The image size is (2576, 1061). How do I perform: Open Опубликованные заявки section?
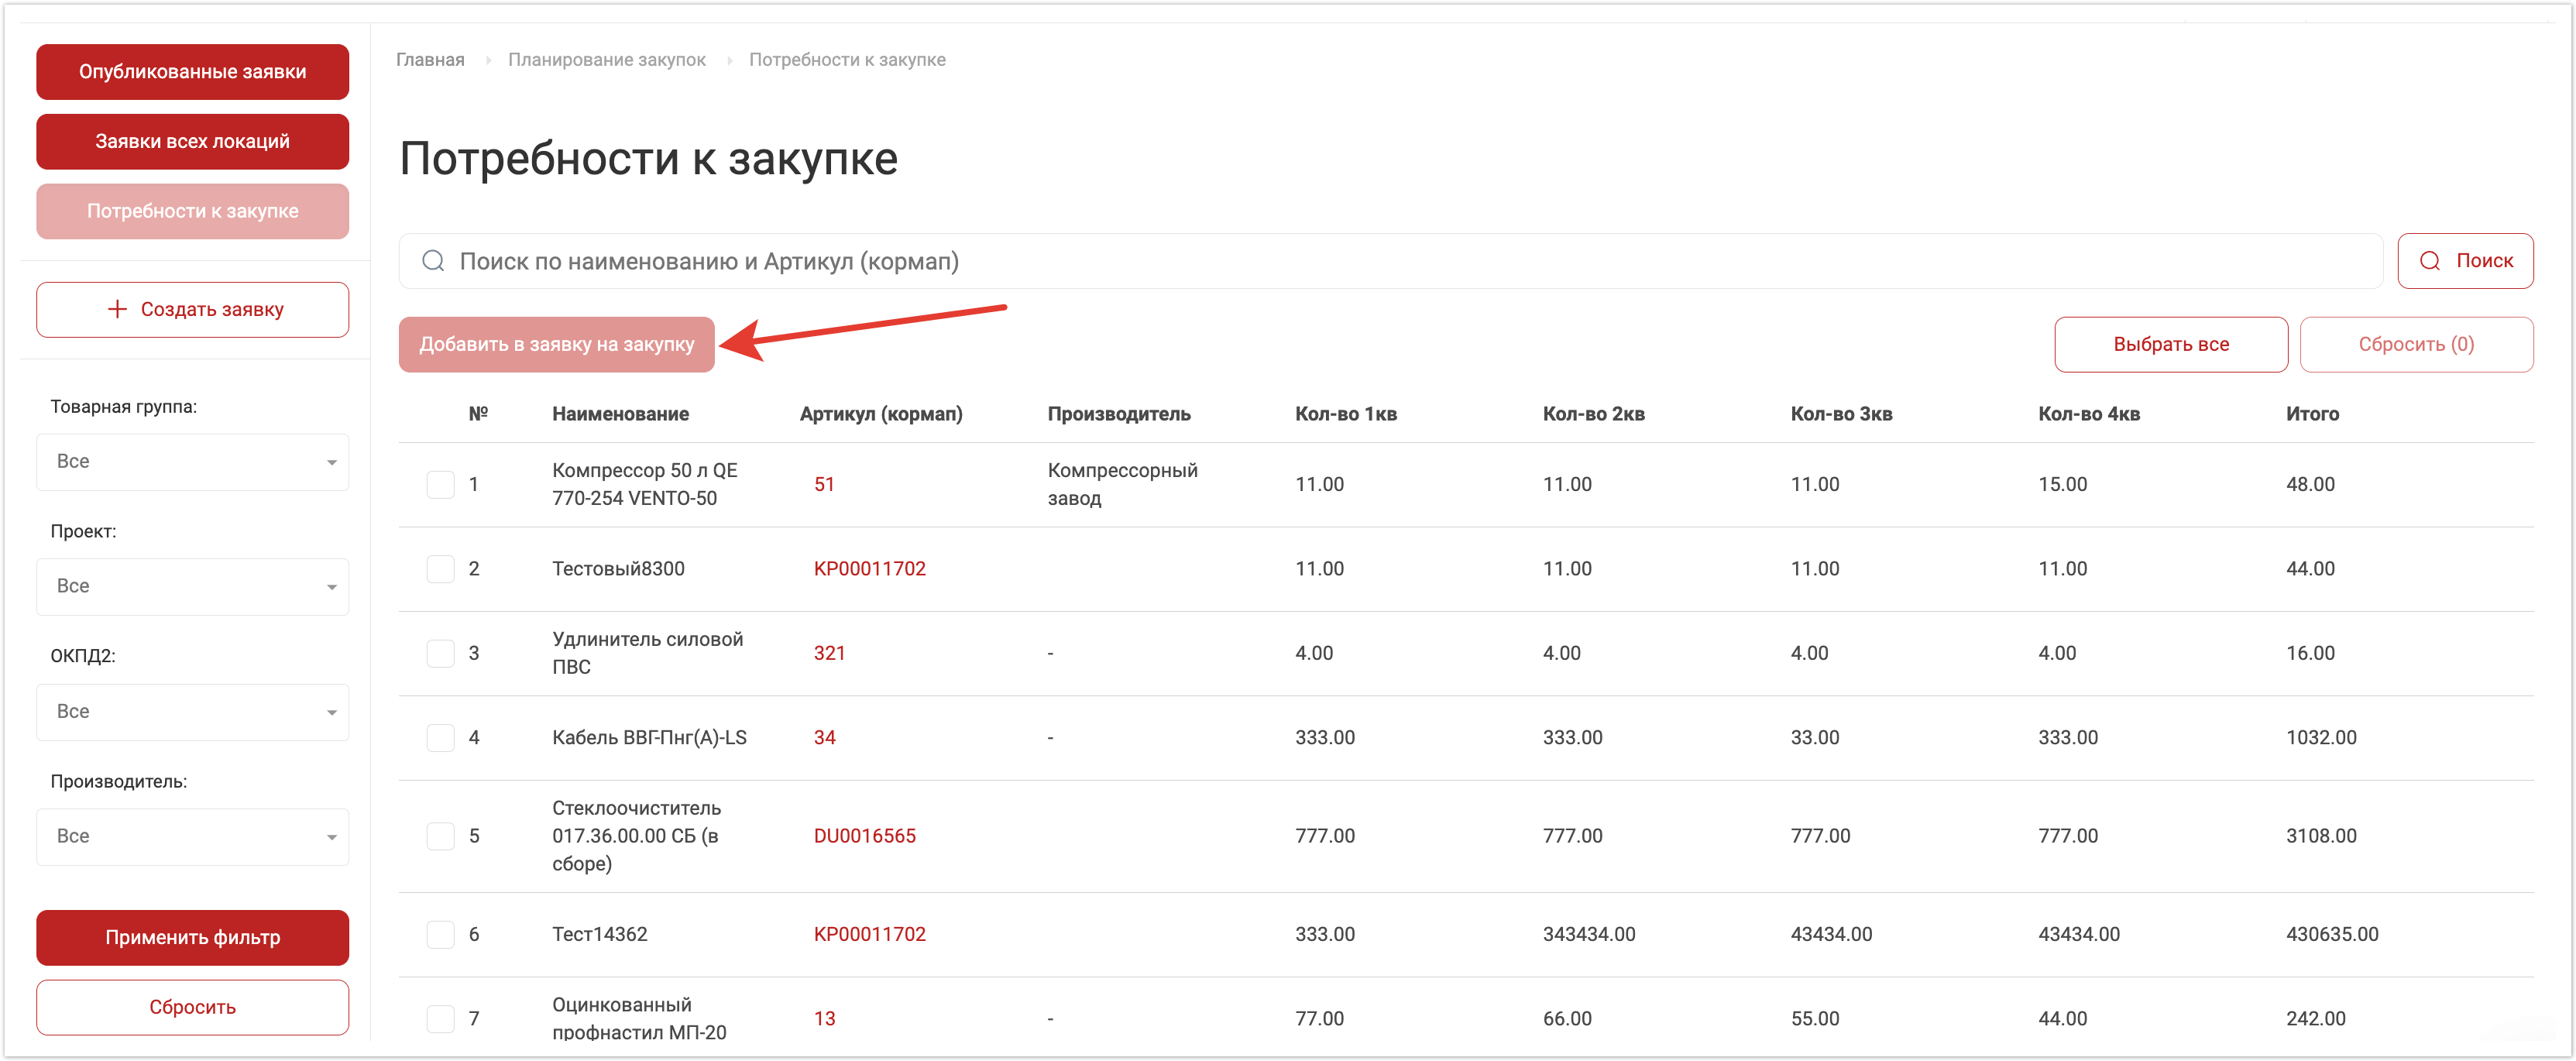coord(192,72)
